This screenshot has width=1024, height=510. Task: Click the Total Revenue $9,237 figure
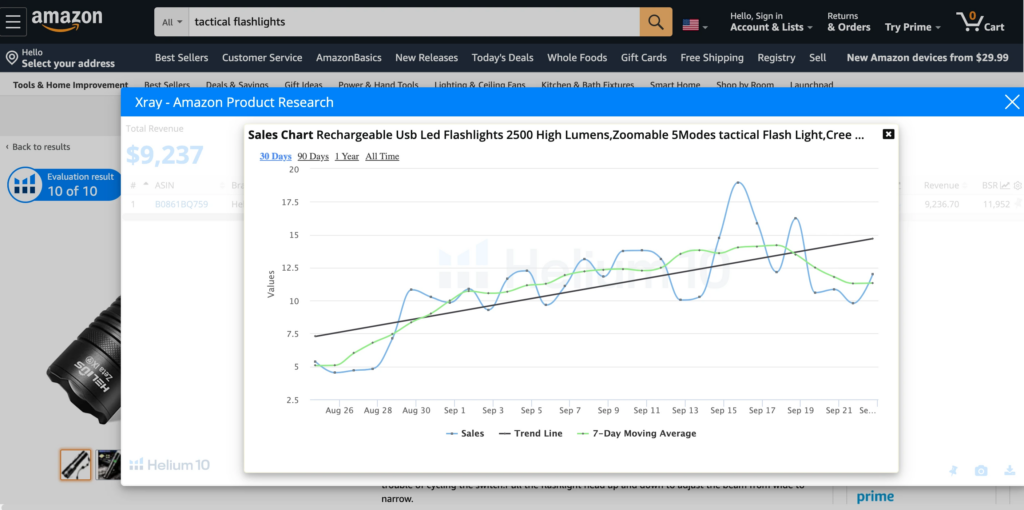165,155
